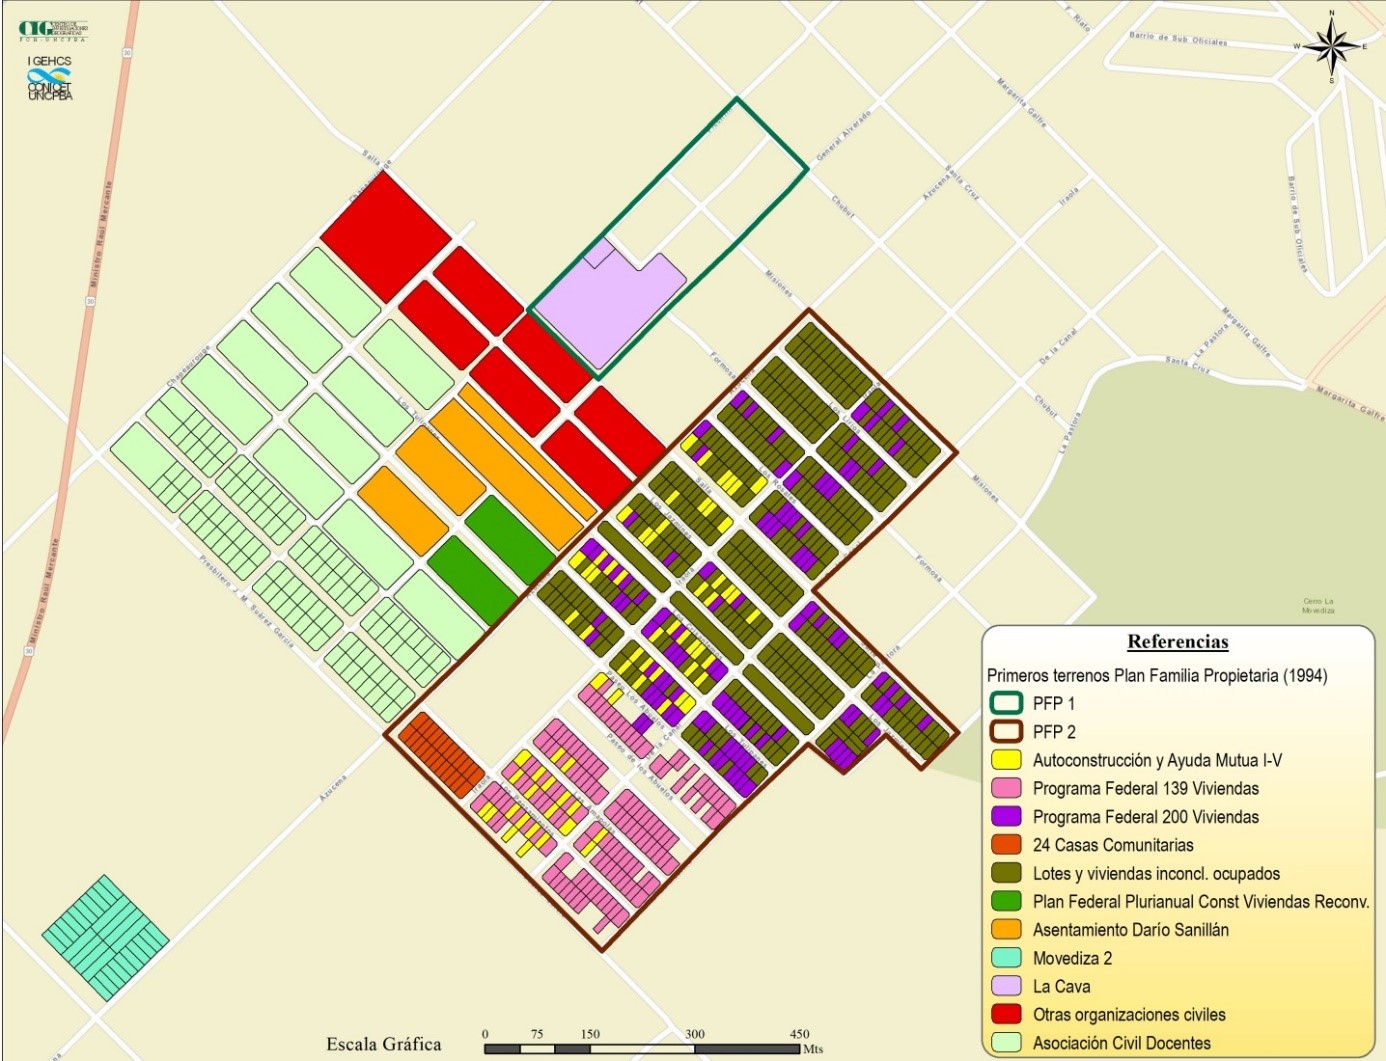Click the 'Cerro La Movediza' map label

(x=1318, y=606)
